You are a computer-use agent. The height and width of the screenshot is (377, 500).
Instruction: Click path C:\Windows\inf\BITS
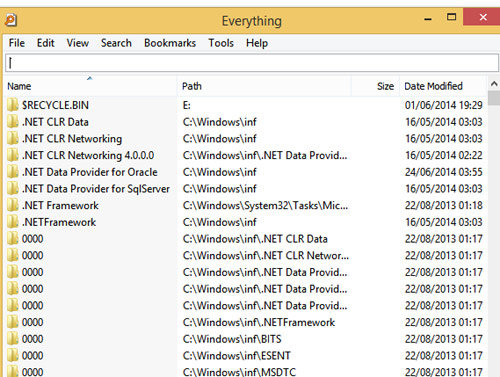point(232,339)
